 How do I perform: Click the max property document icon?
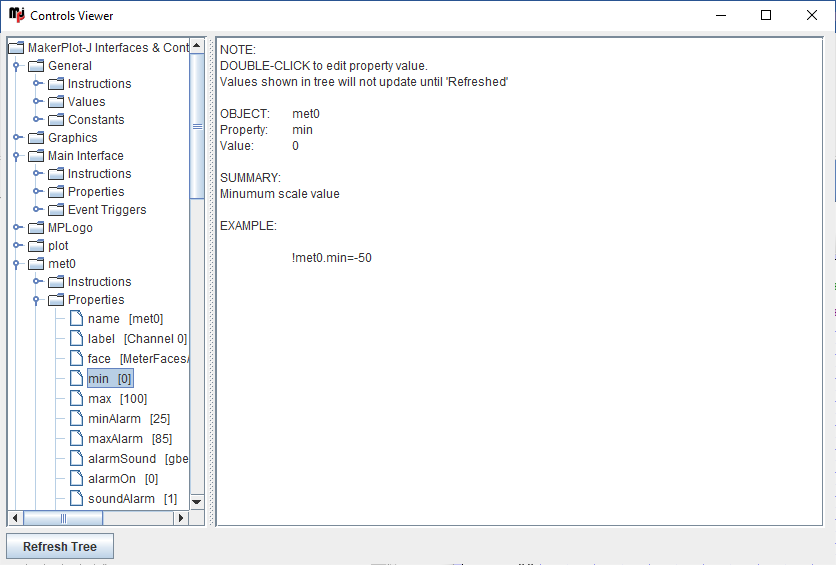(x=77, y=399)
